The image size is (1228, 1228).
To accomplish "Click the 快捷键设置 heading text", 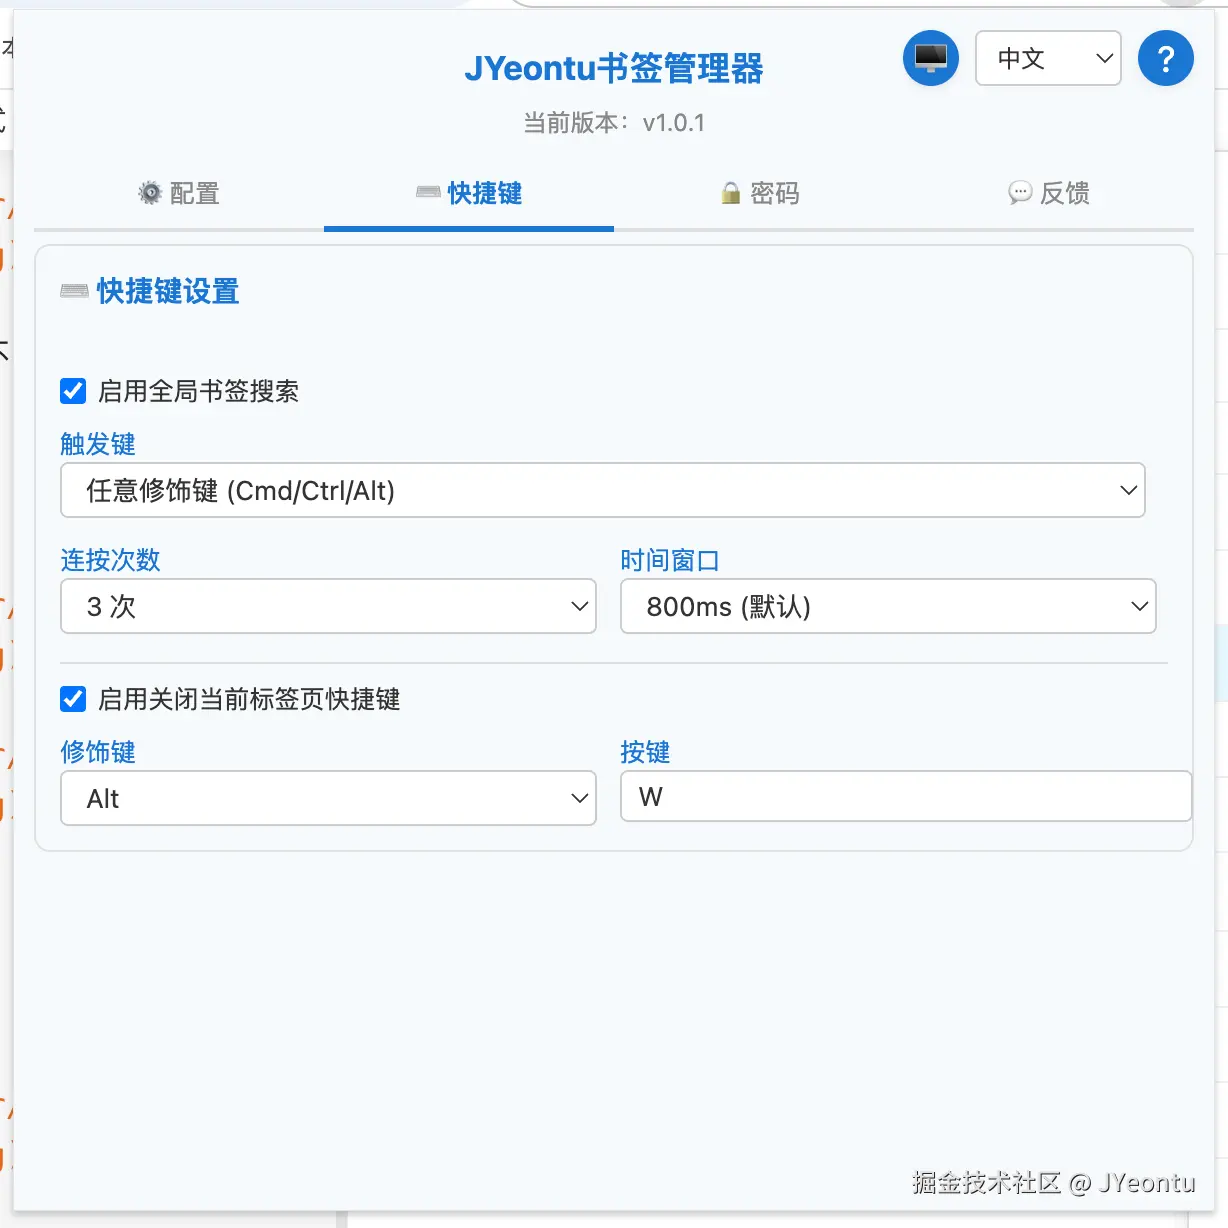I will coord(168,291).
